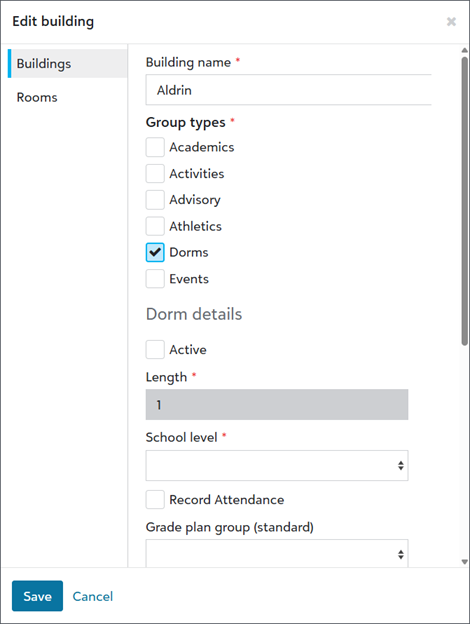Click the School level dropdown arrows
This screenshot has height=624, width=470.
click(x=401, y=465)
